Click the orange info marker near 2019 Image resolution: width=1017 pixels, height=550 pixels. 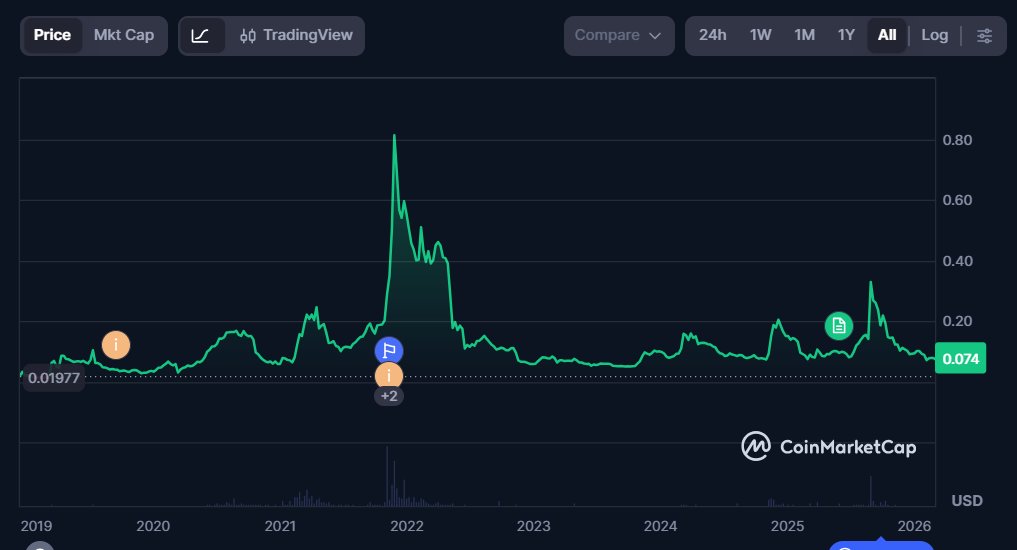tap(116, 345)
